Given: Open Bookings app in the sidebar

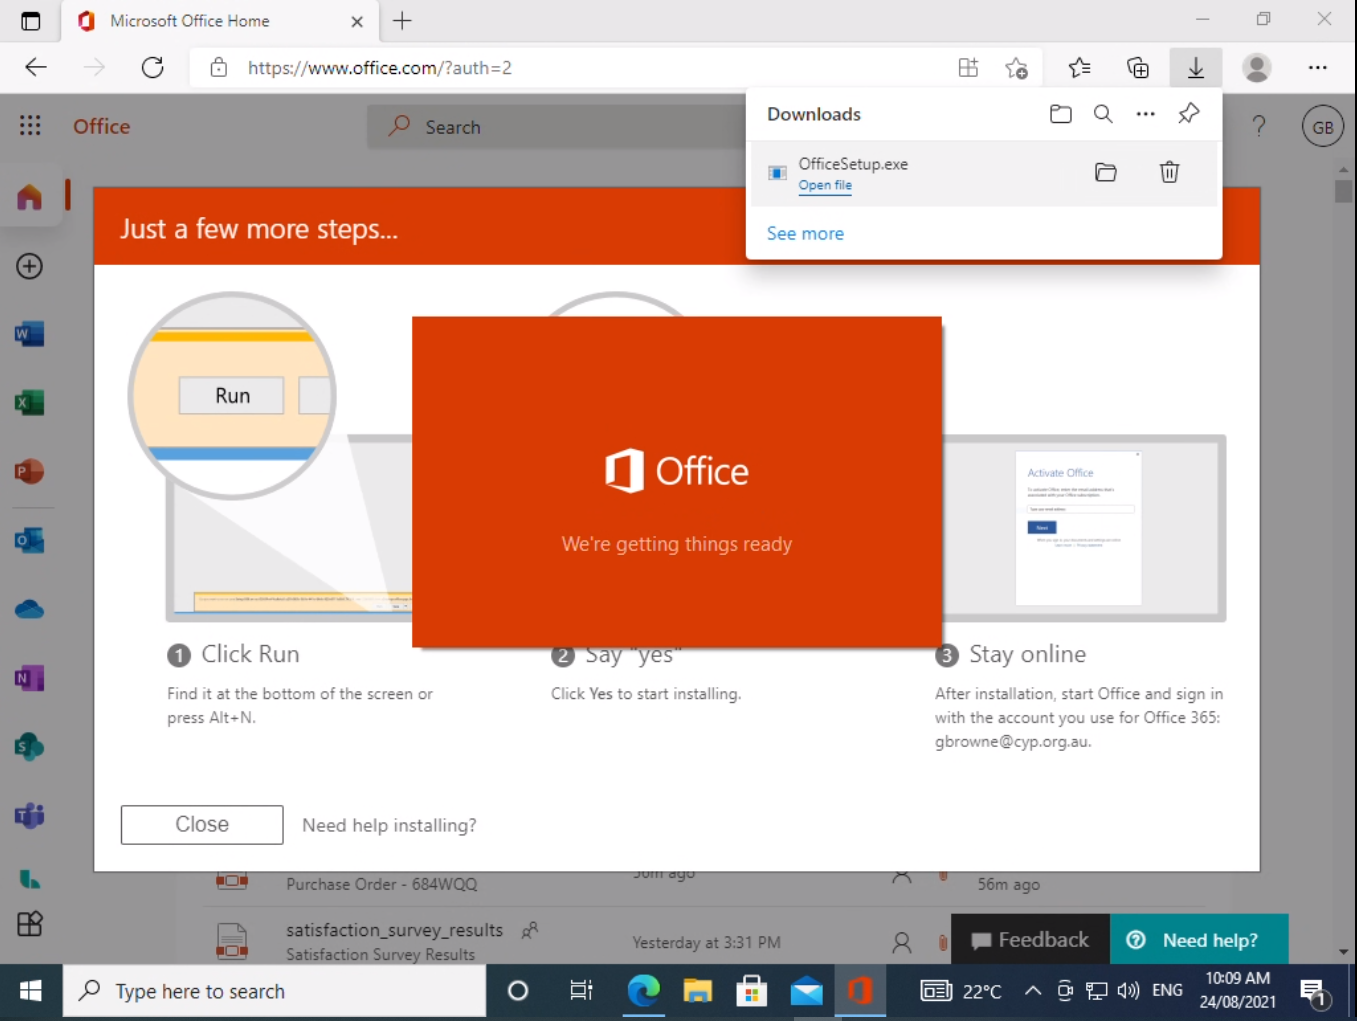Looking at the screenshot, I should [30, 879].
